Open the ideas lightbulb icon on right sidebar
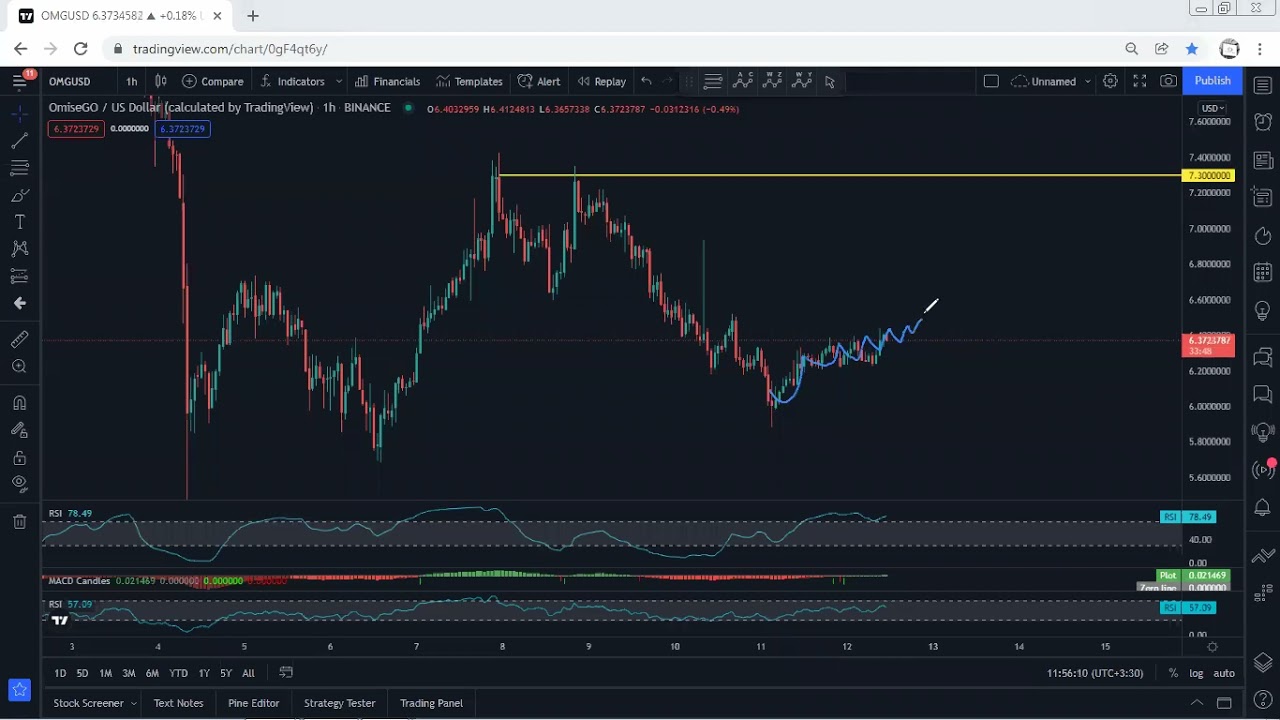1280x720 pixels. 1262,311
